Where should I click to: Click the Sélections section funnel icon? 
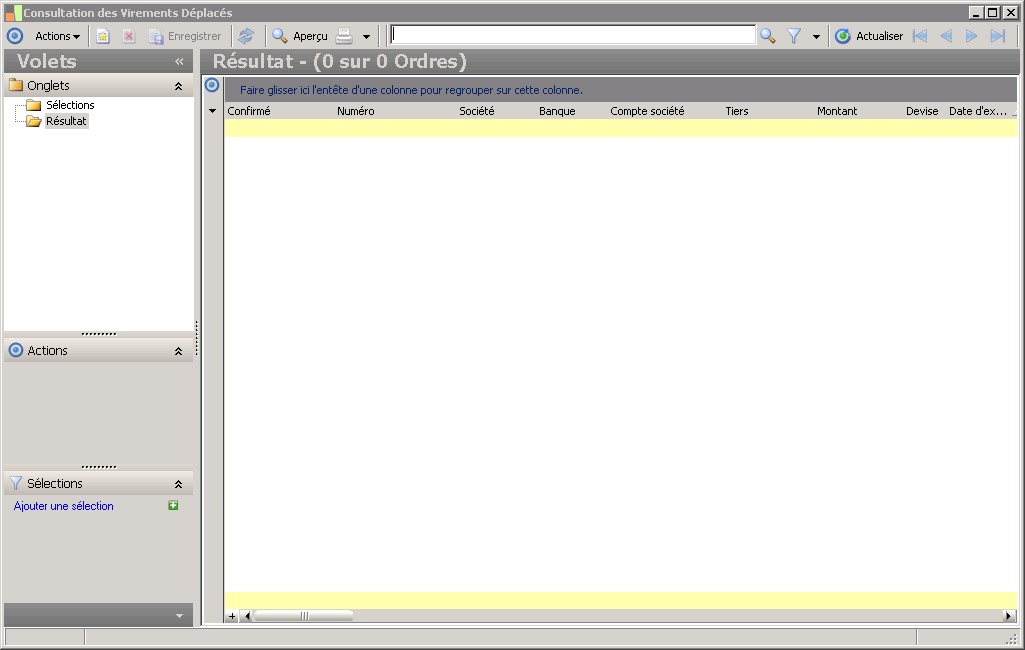[16, 483]
